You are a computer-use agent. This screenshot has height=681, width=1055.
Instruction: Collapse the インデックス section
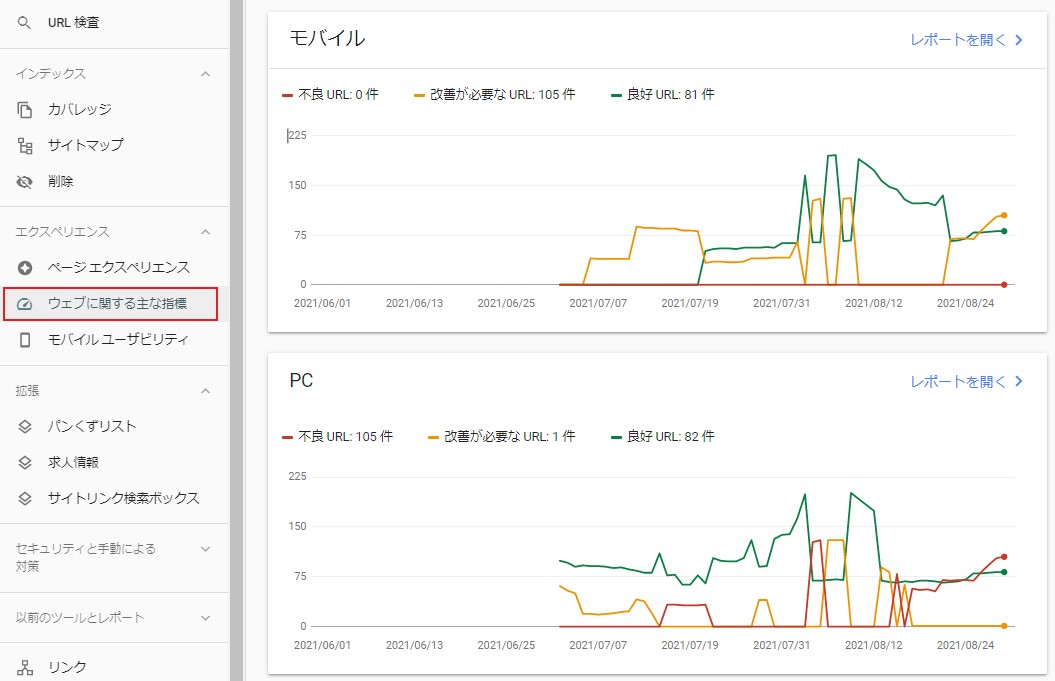tap(206, 74)
